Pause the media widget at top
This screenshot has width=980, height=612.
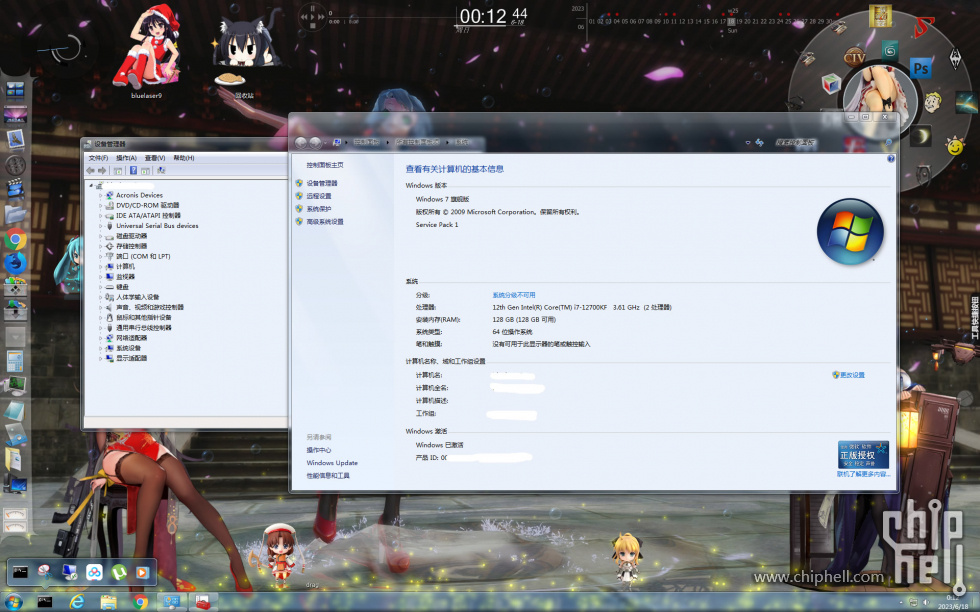click(x=312, y=9)
